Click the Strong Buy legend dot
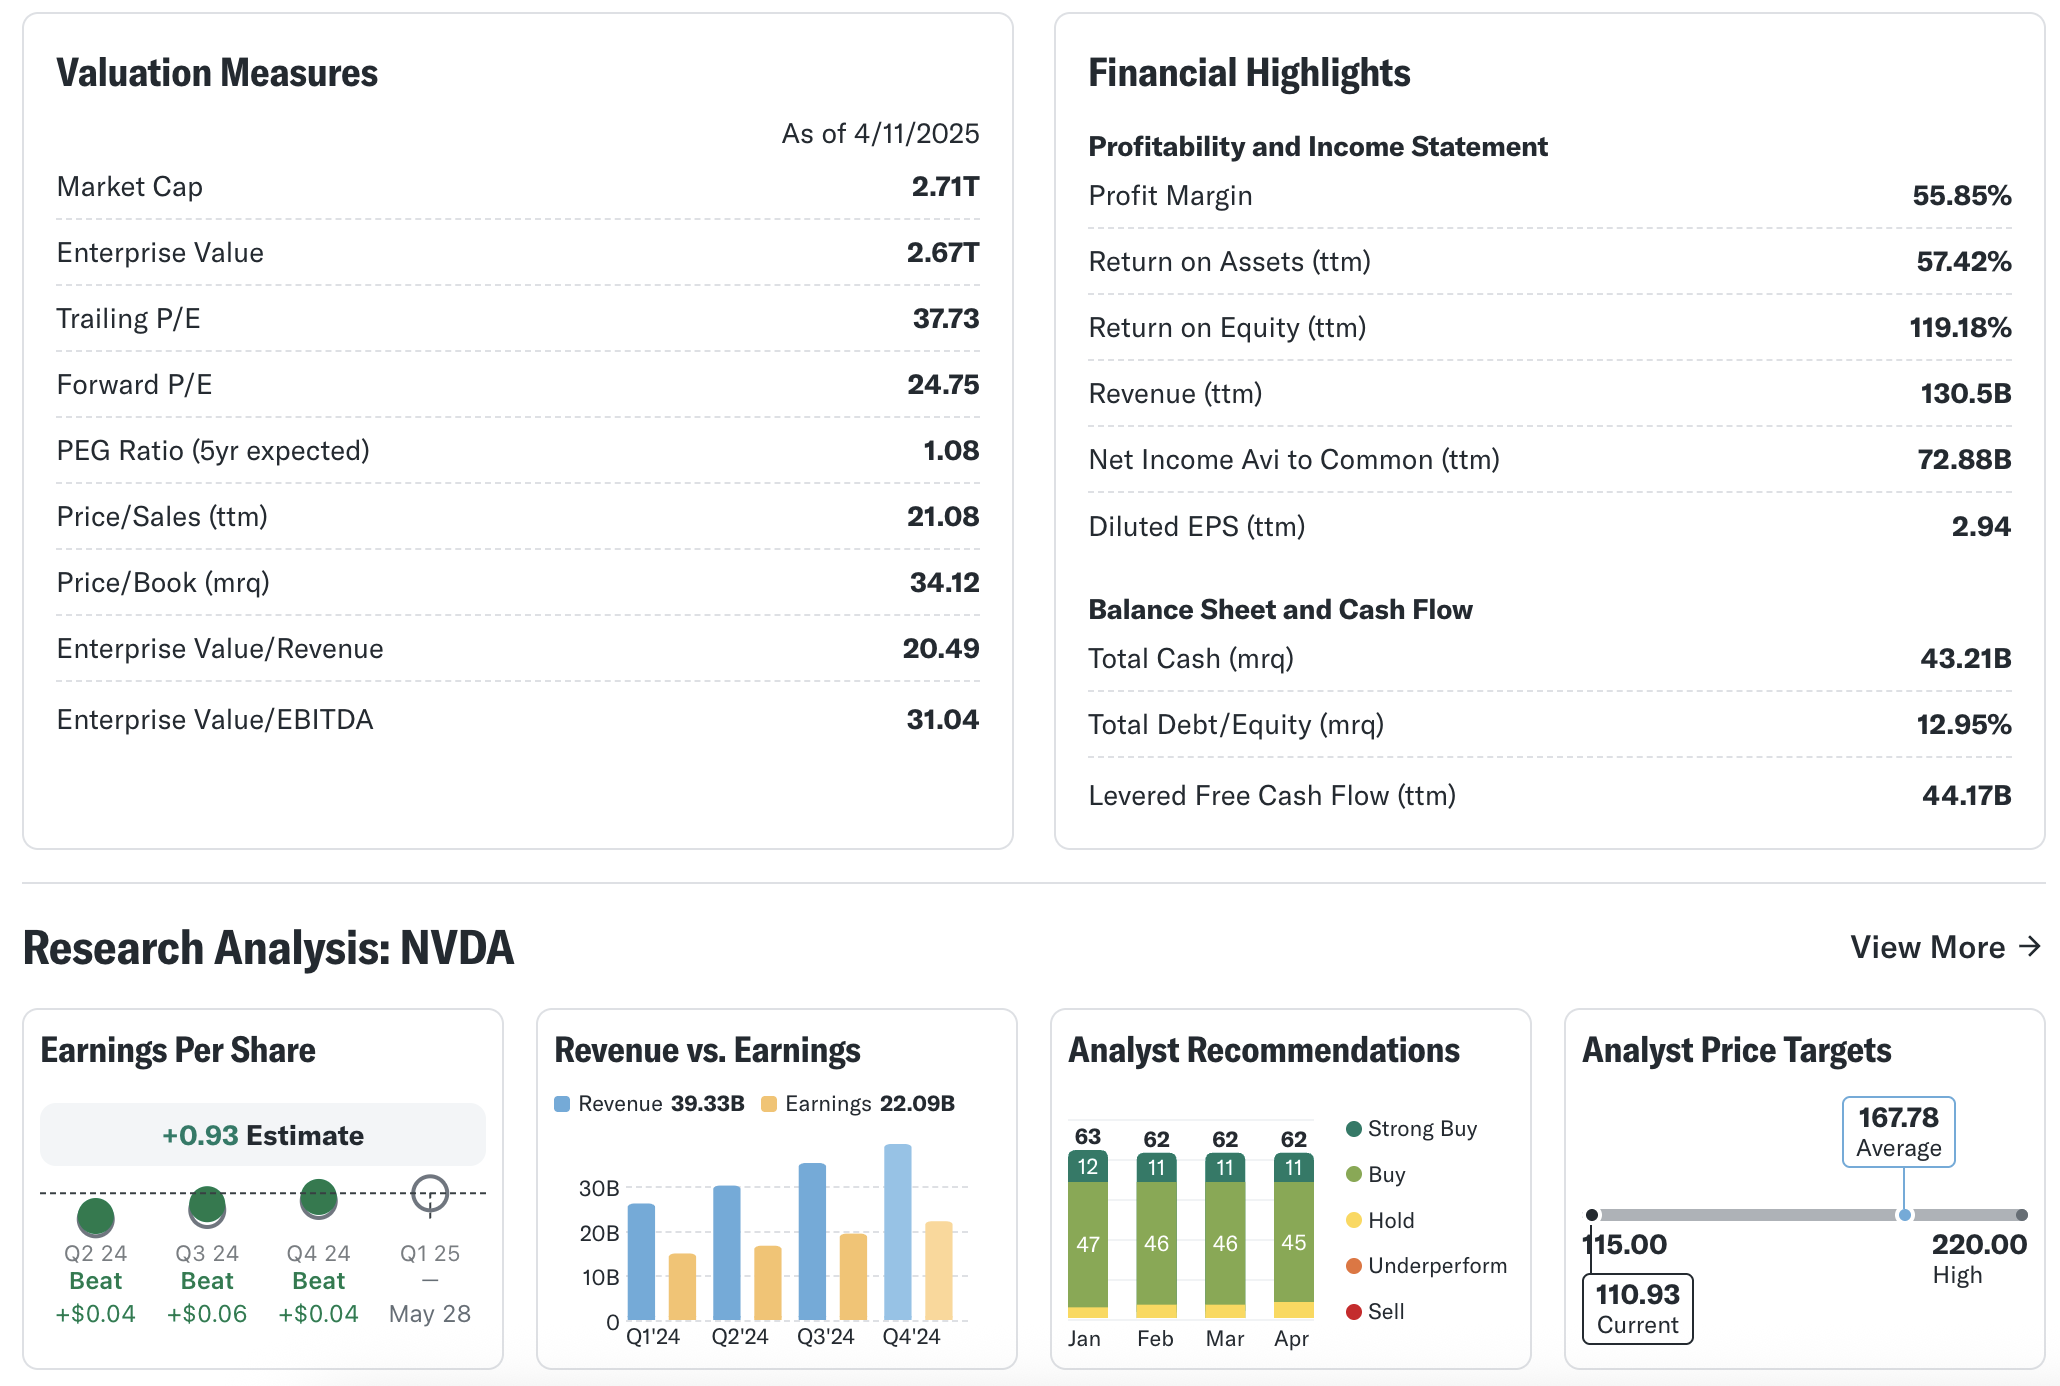The image size is (2060, 1386). (1354, 1129)
